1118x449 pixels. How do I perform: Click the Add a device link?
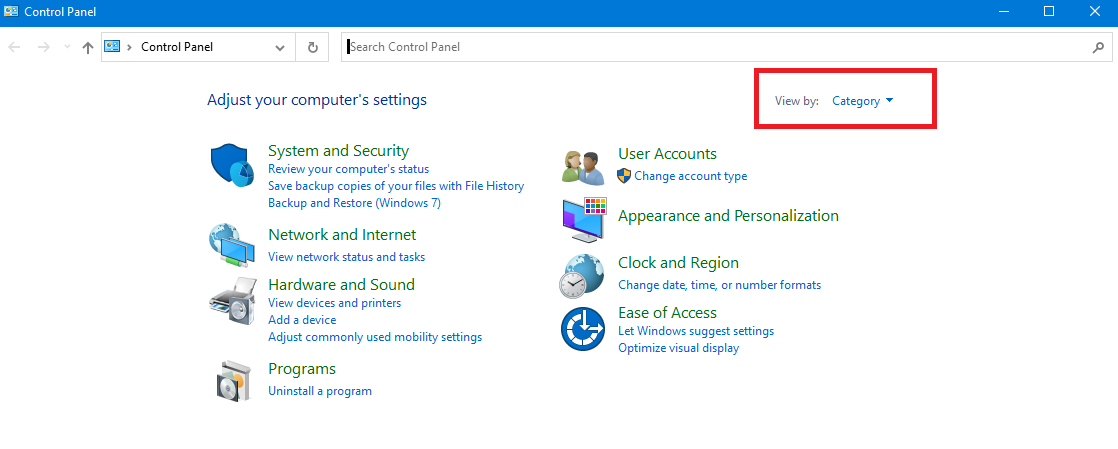coord(302,320)
